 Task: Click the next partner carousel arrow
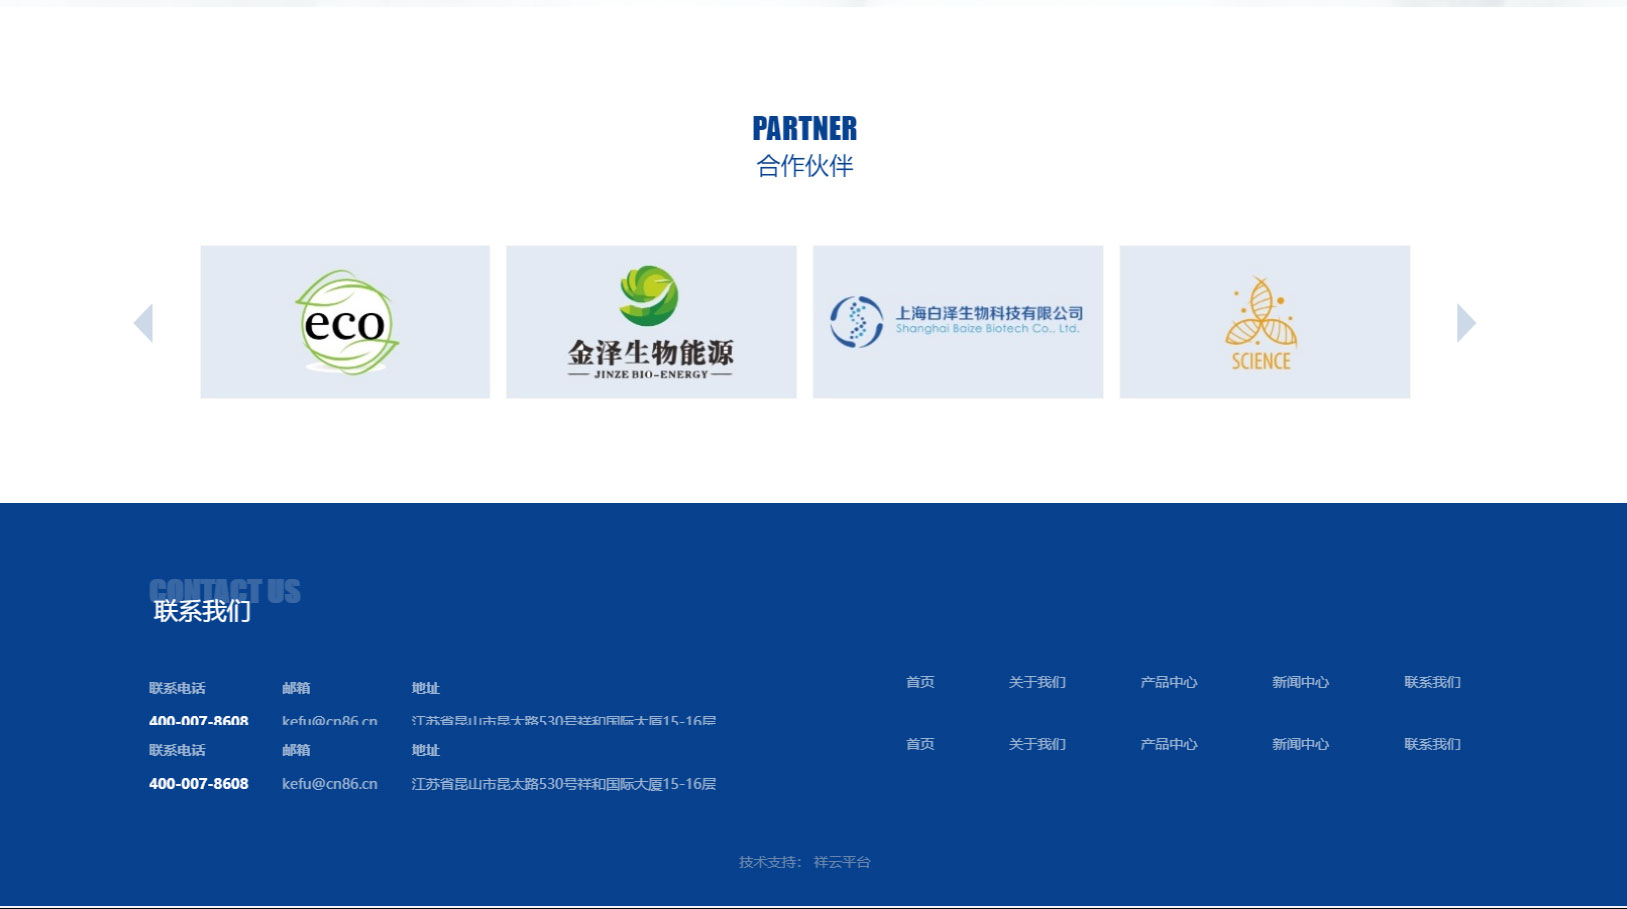pos(1466,323)
